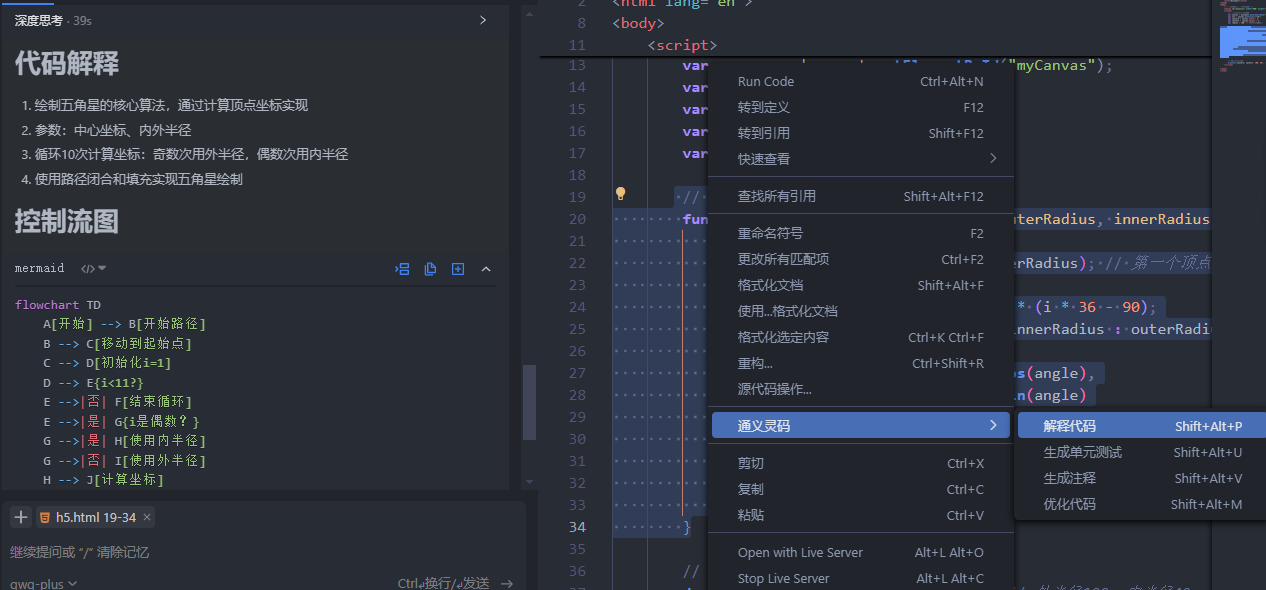The width and height of the screenshot is (1266, 590).
Task: Remove the h5.html 19-34 context chip
Action: point(147,517)
